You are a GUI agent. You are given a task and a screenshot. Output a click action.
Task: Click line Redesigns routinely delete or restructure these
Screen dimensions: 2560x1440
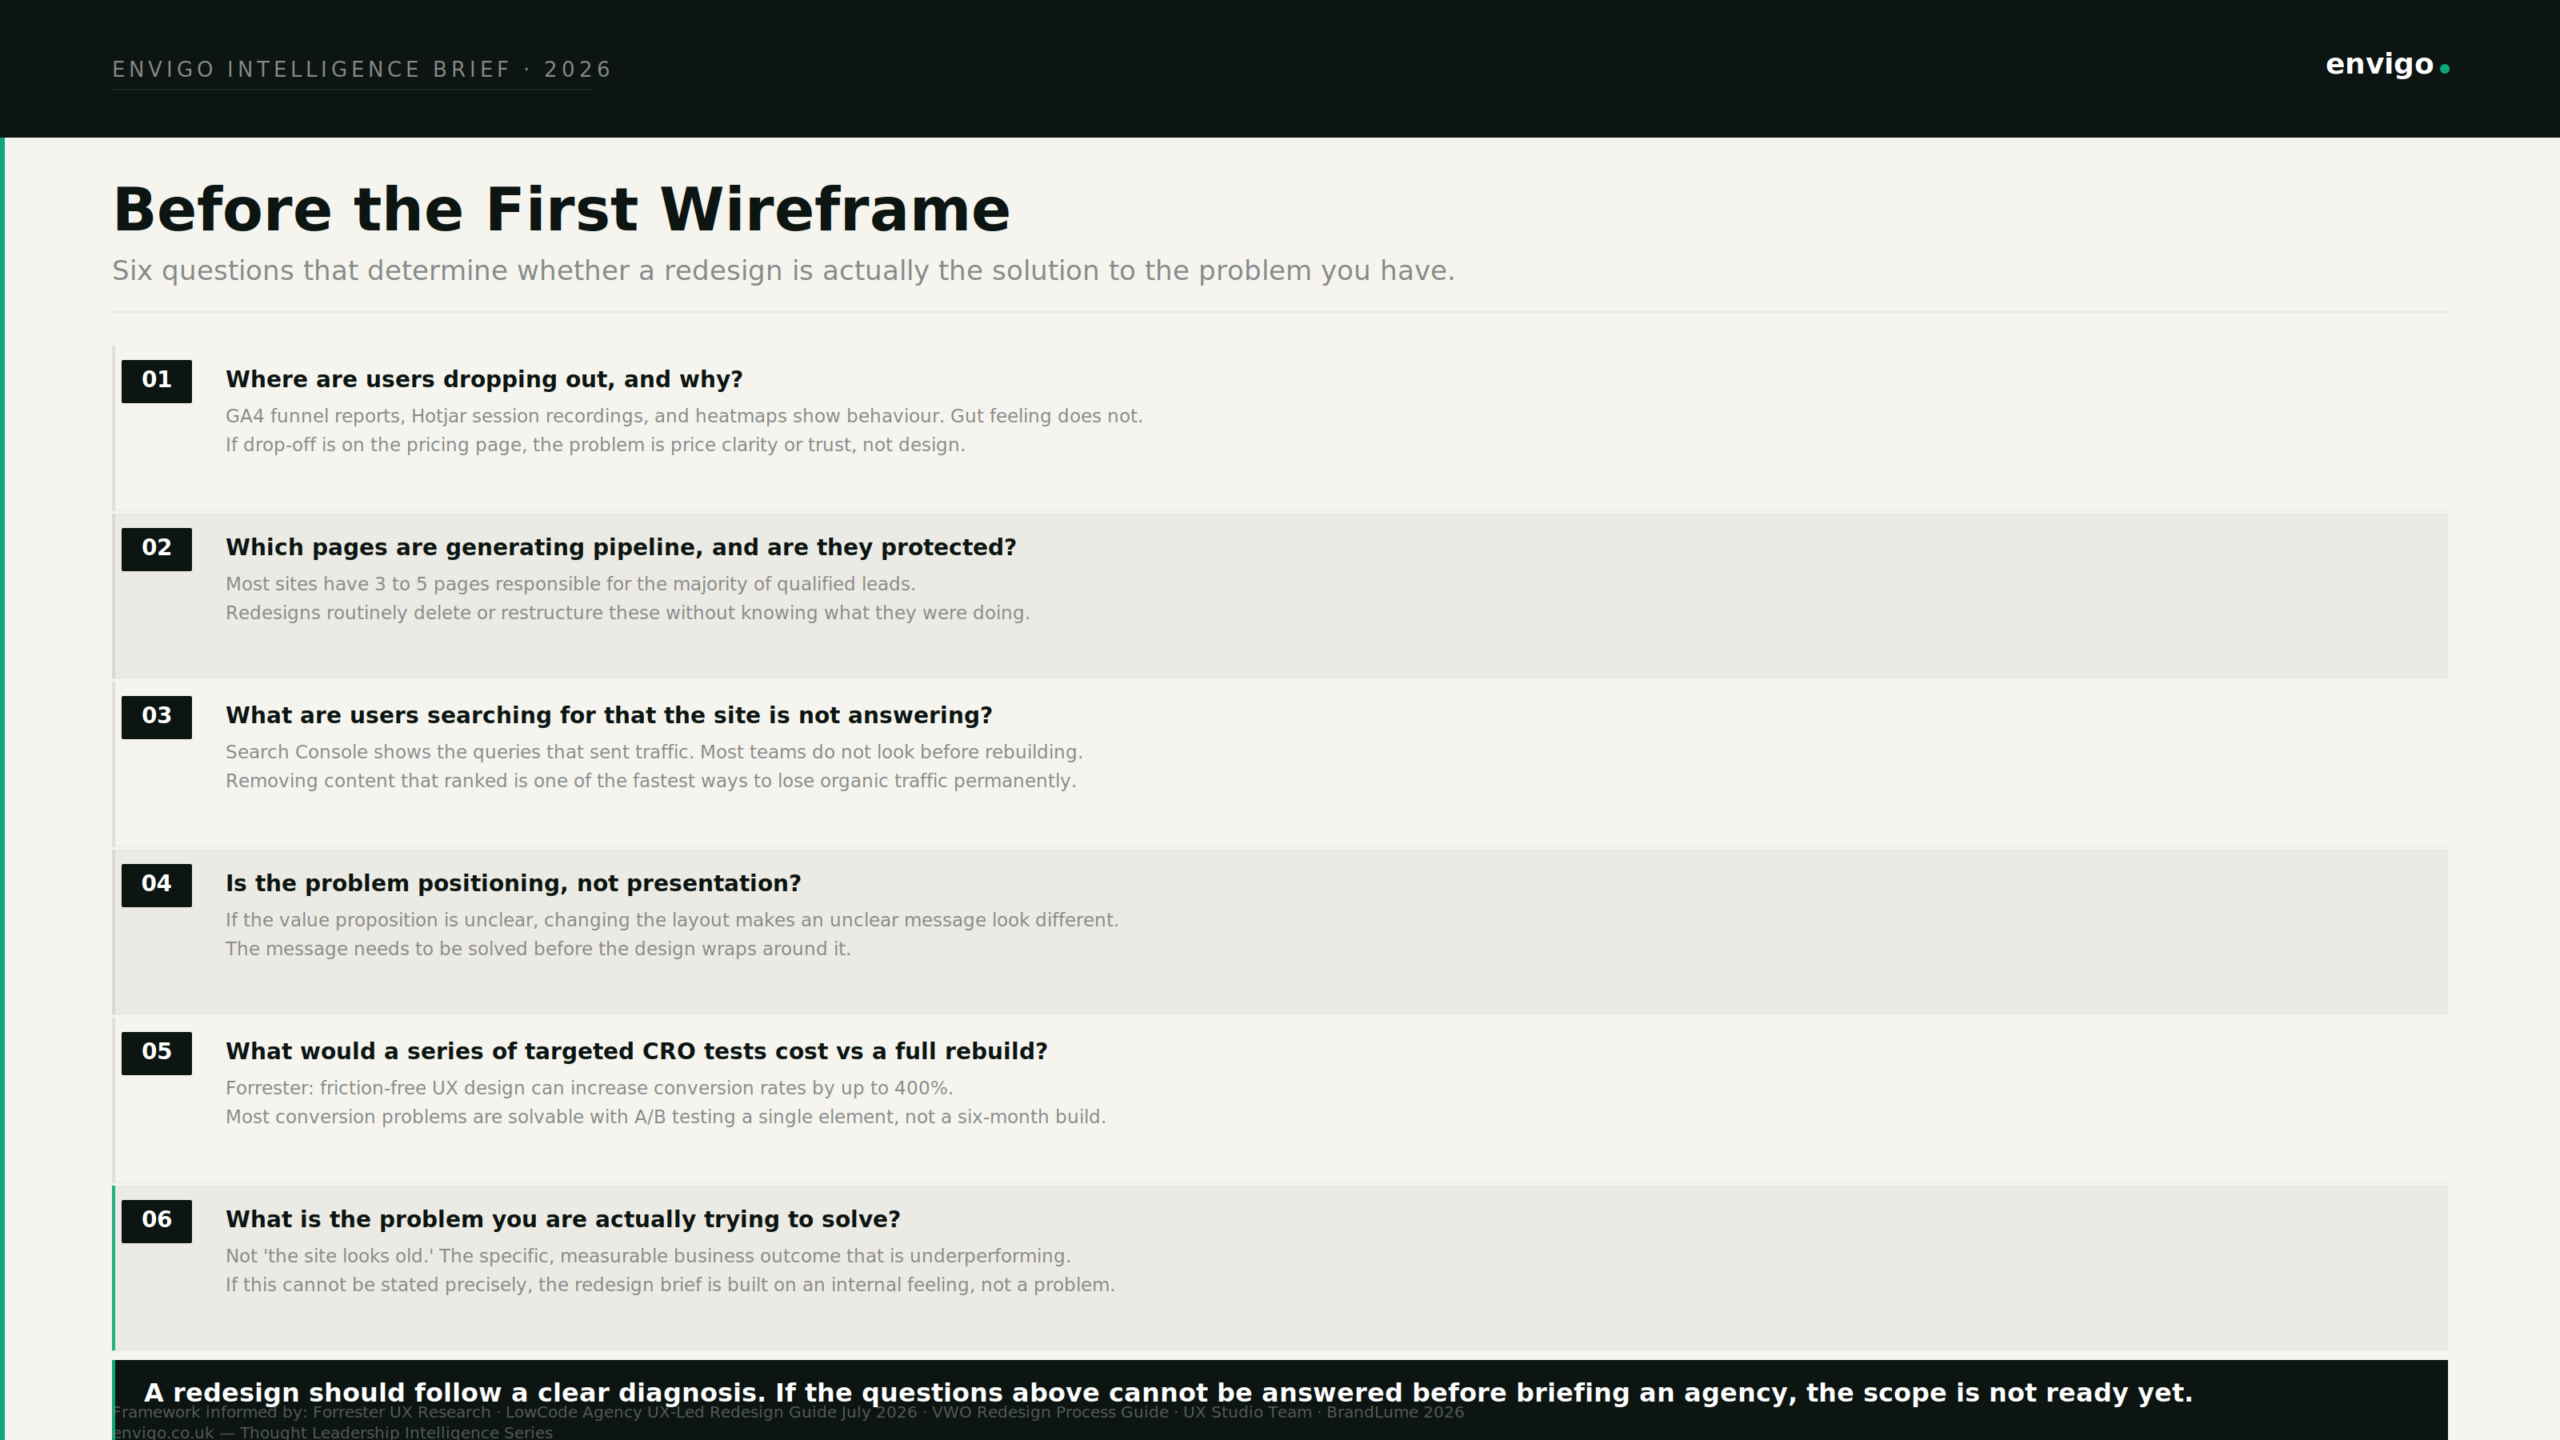627,613
